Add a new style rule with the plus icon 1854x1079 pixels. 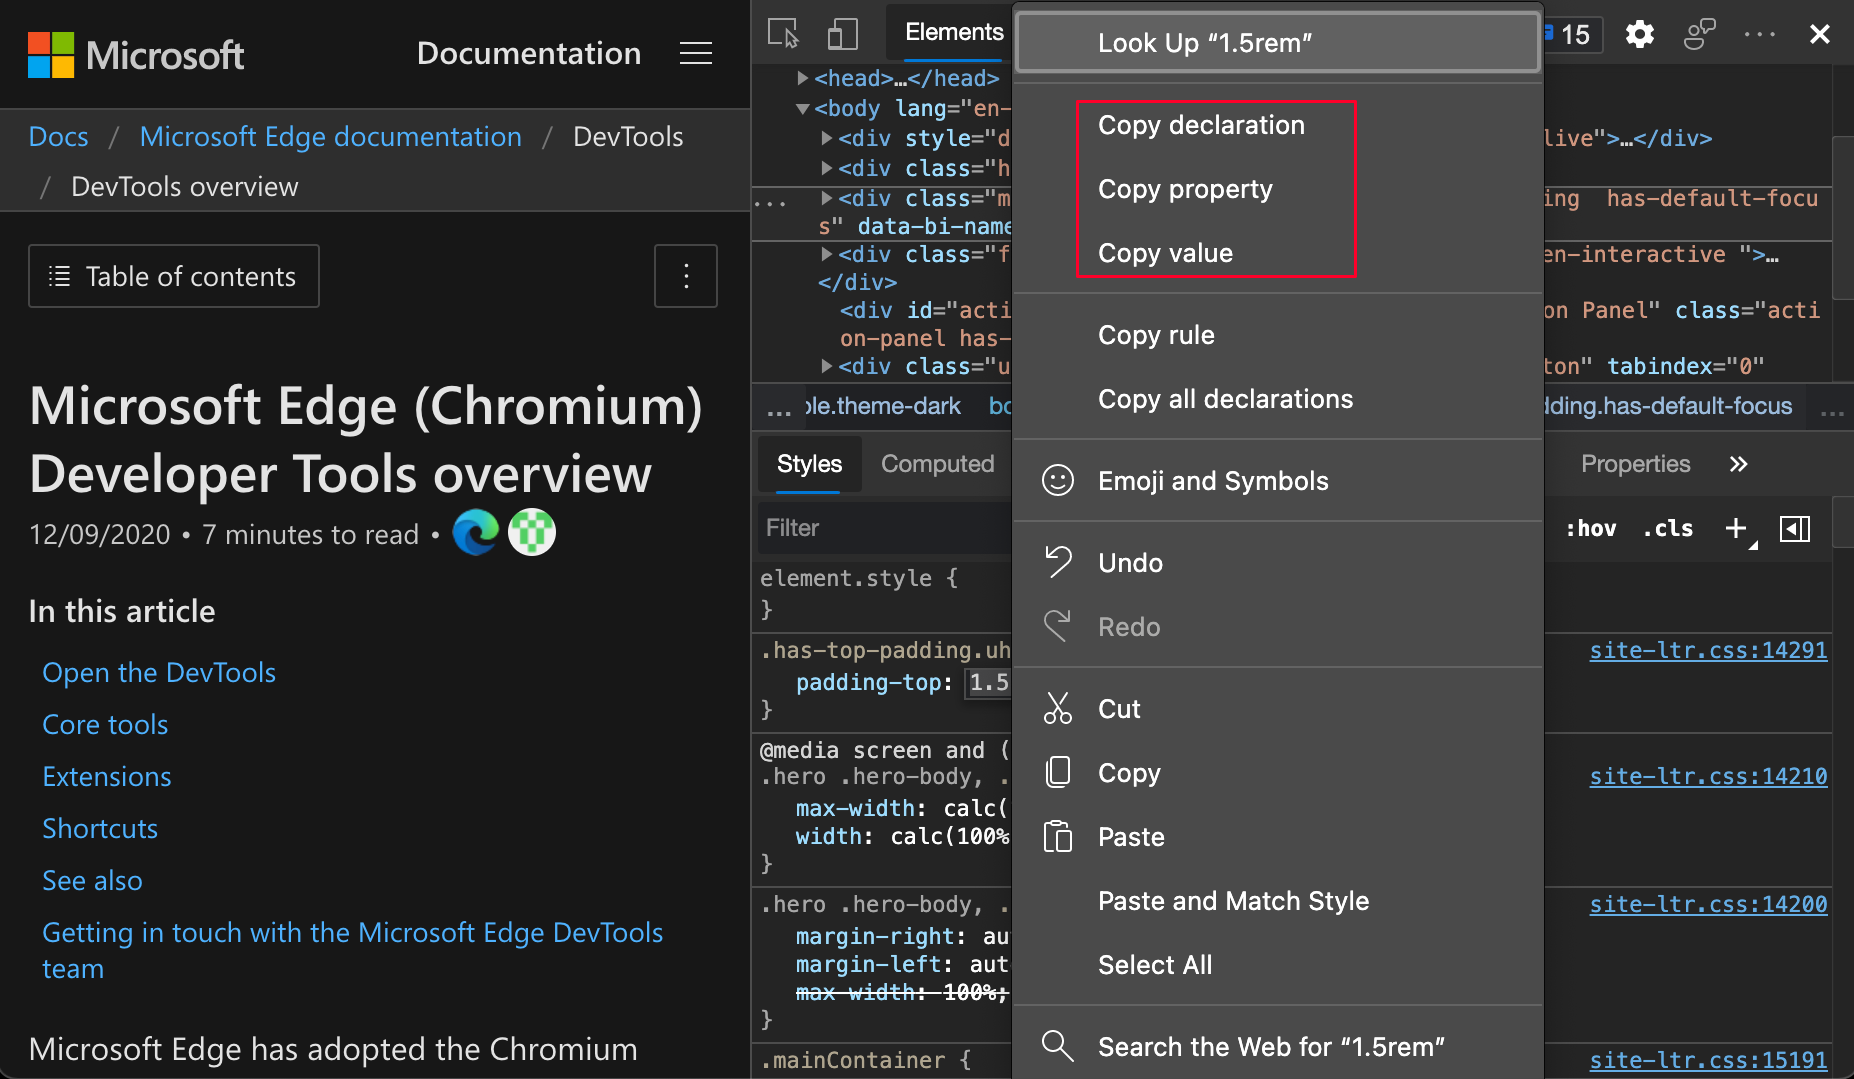pyautogui.click(x=1735, y=527)
